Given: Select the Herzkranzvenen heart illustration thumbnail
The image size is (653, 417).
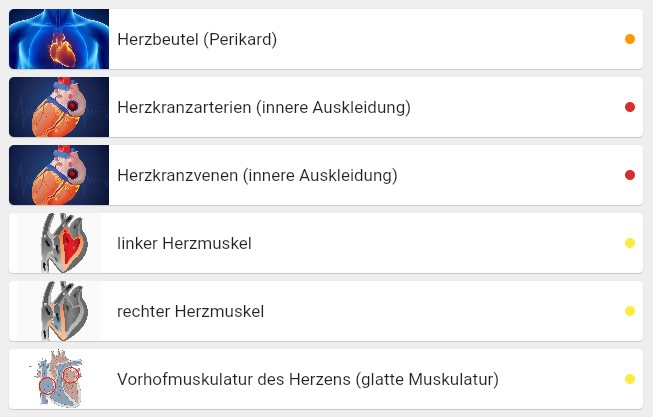Looking at the screenshot, I should click(x=59, y=175).
